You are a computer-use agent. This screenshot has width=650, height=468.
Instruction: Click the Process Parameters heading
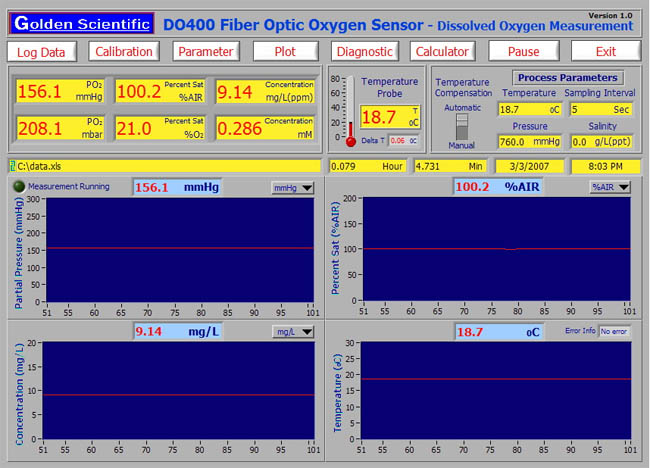pyautogui.click(x=568, y=78)
